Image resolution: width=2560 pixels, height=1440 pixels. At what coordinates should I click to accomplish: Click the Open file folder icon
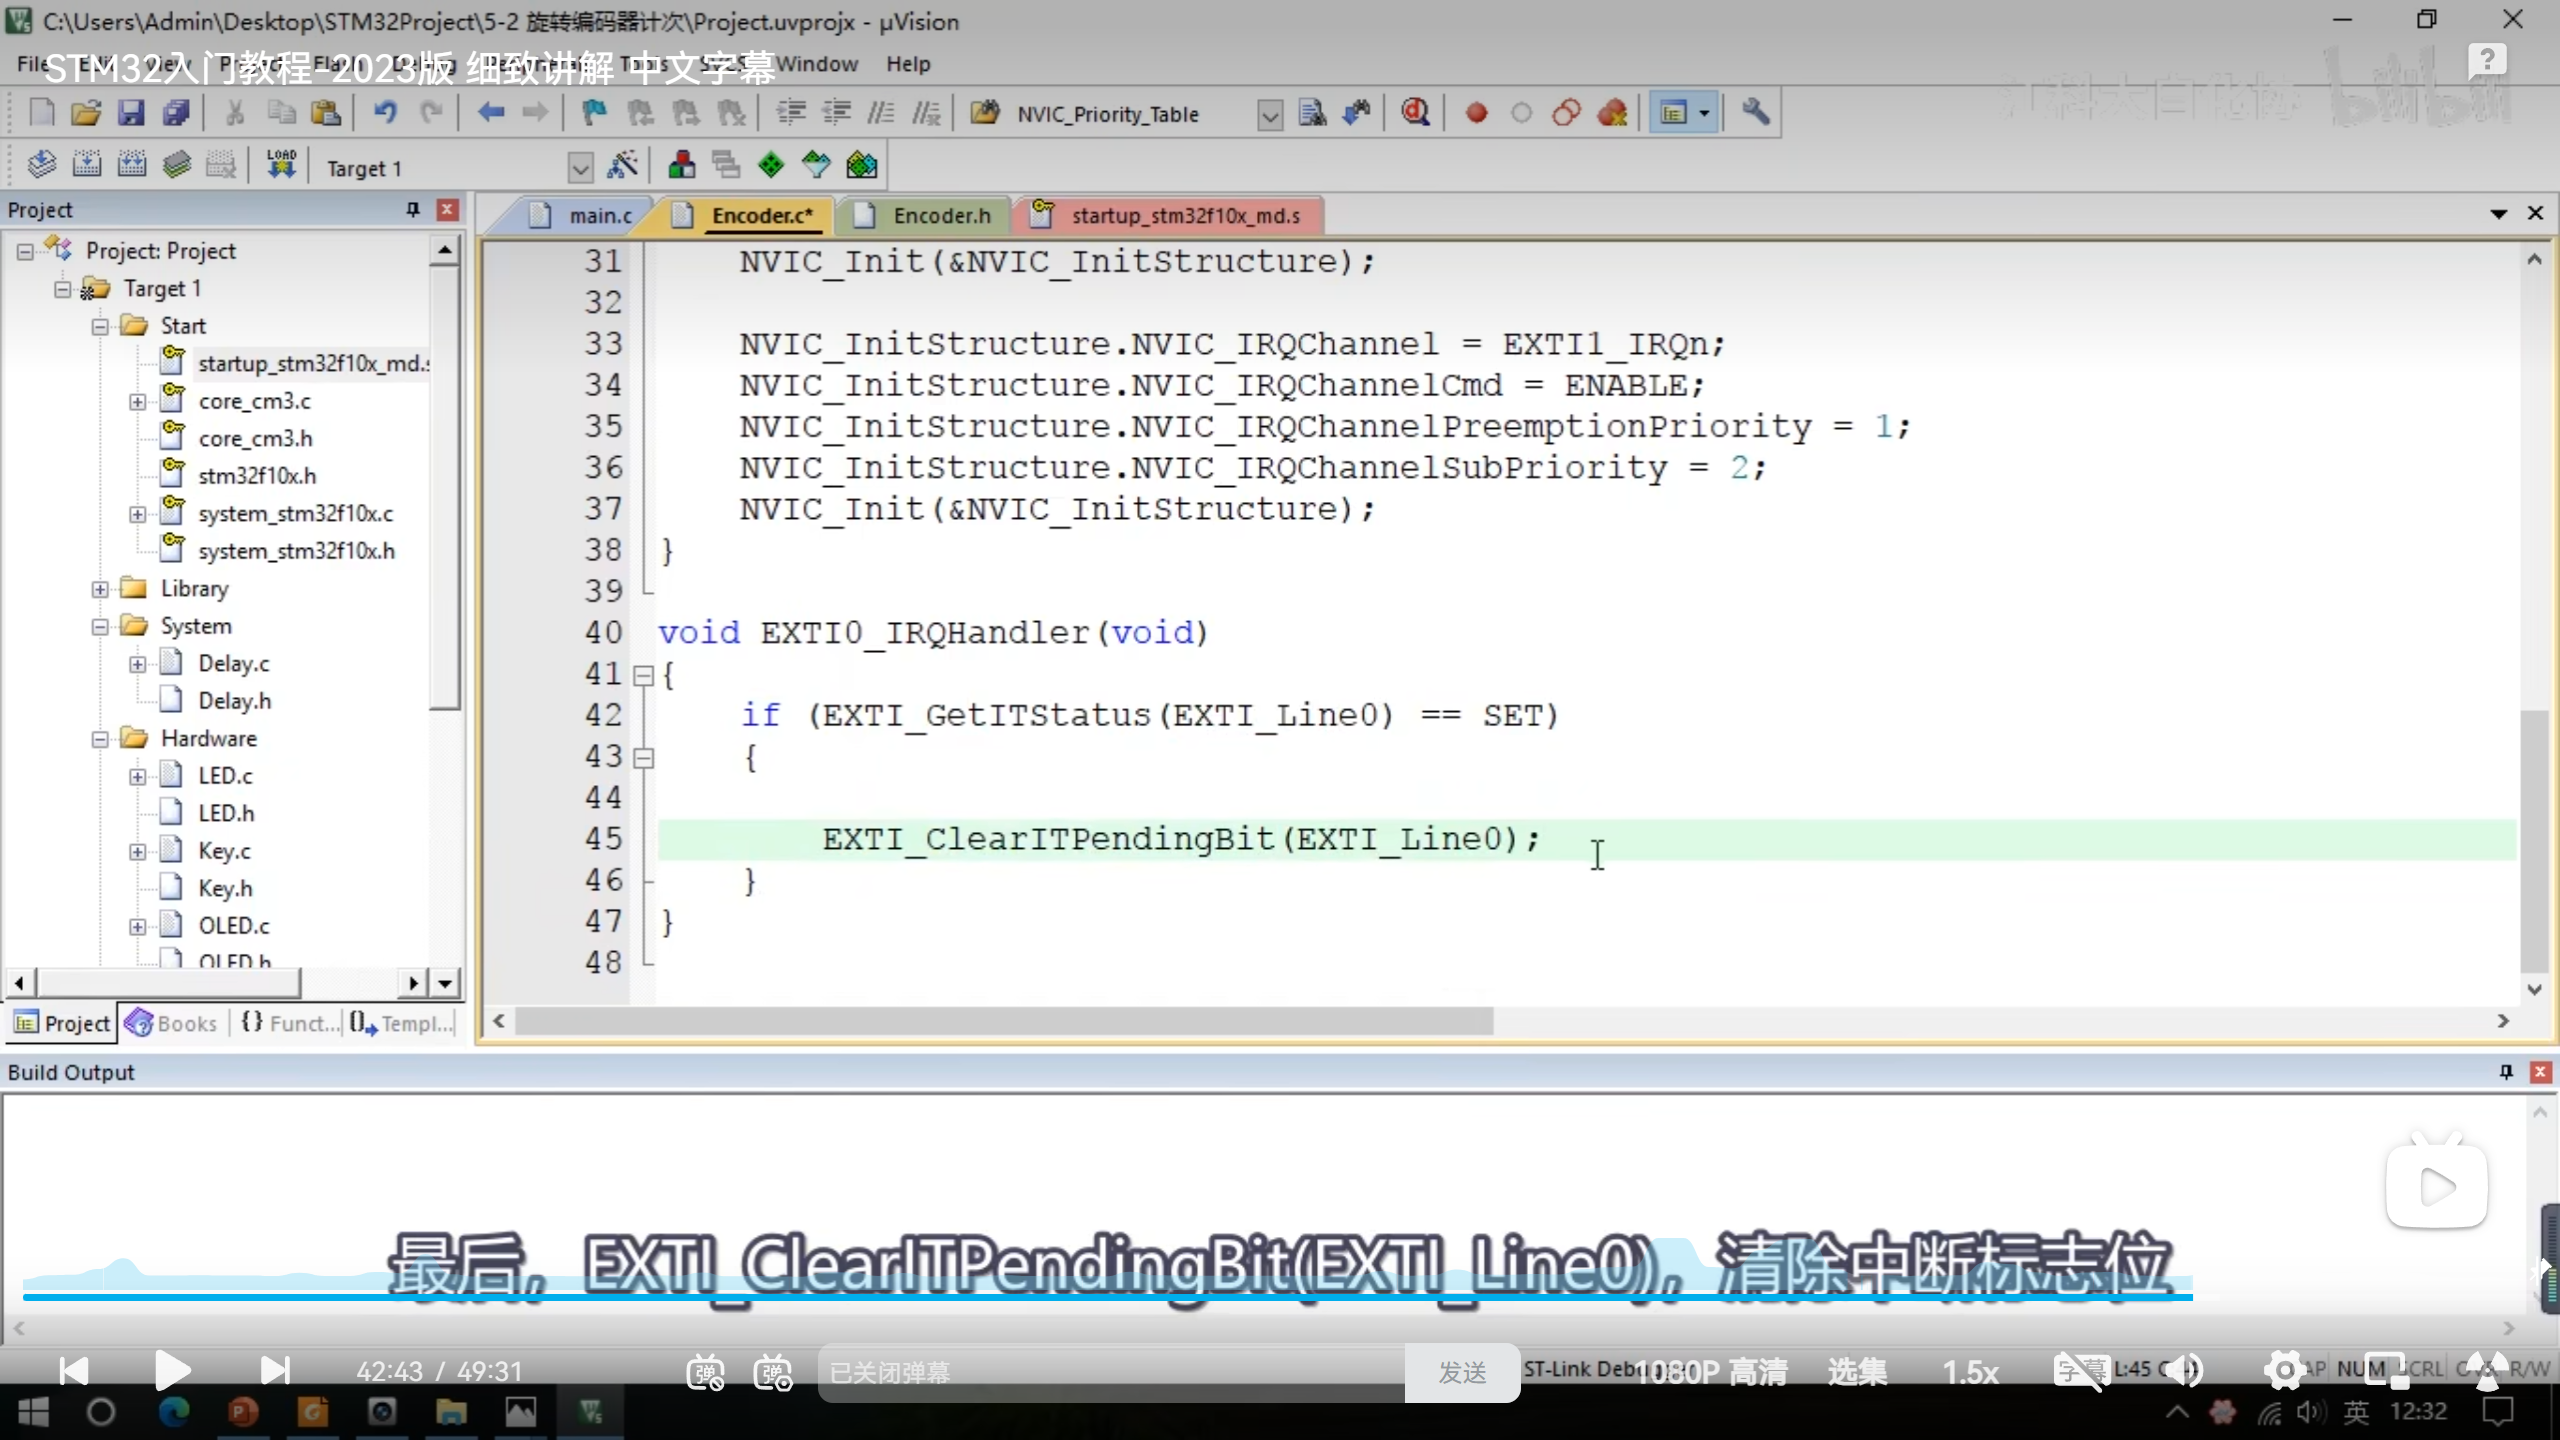(86, 113)
